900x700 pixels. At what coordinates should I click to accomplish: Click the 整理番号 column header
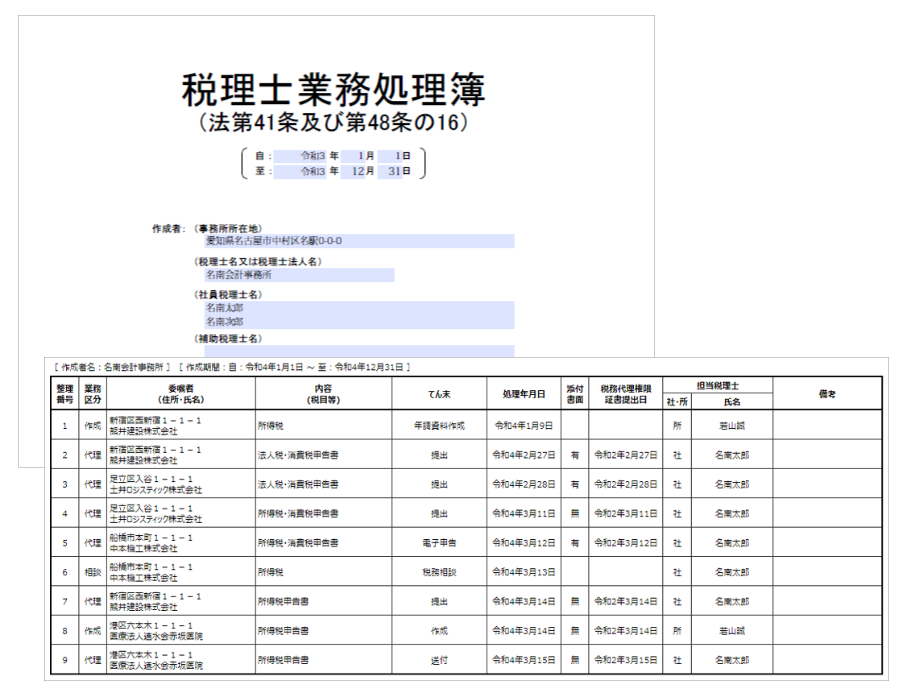[x=65, y=394]
